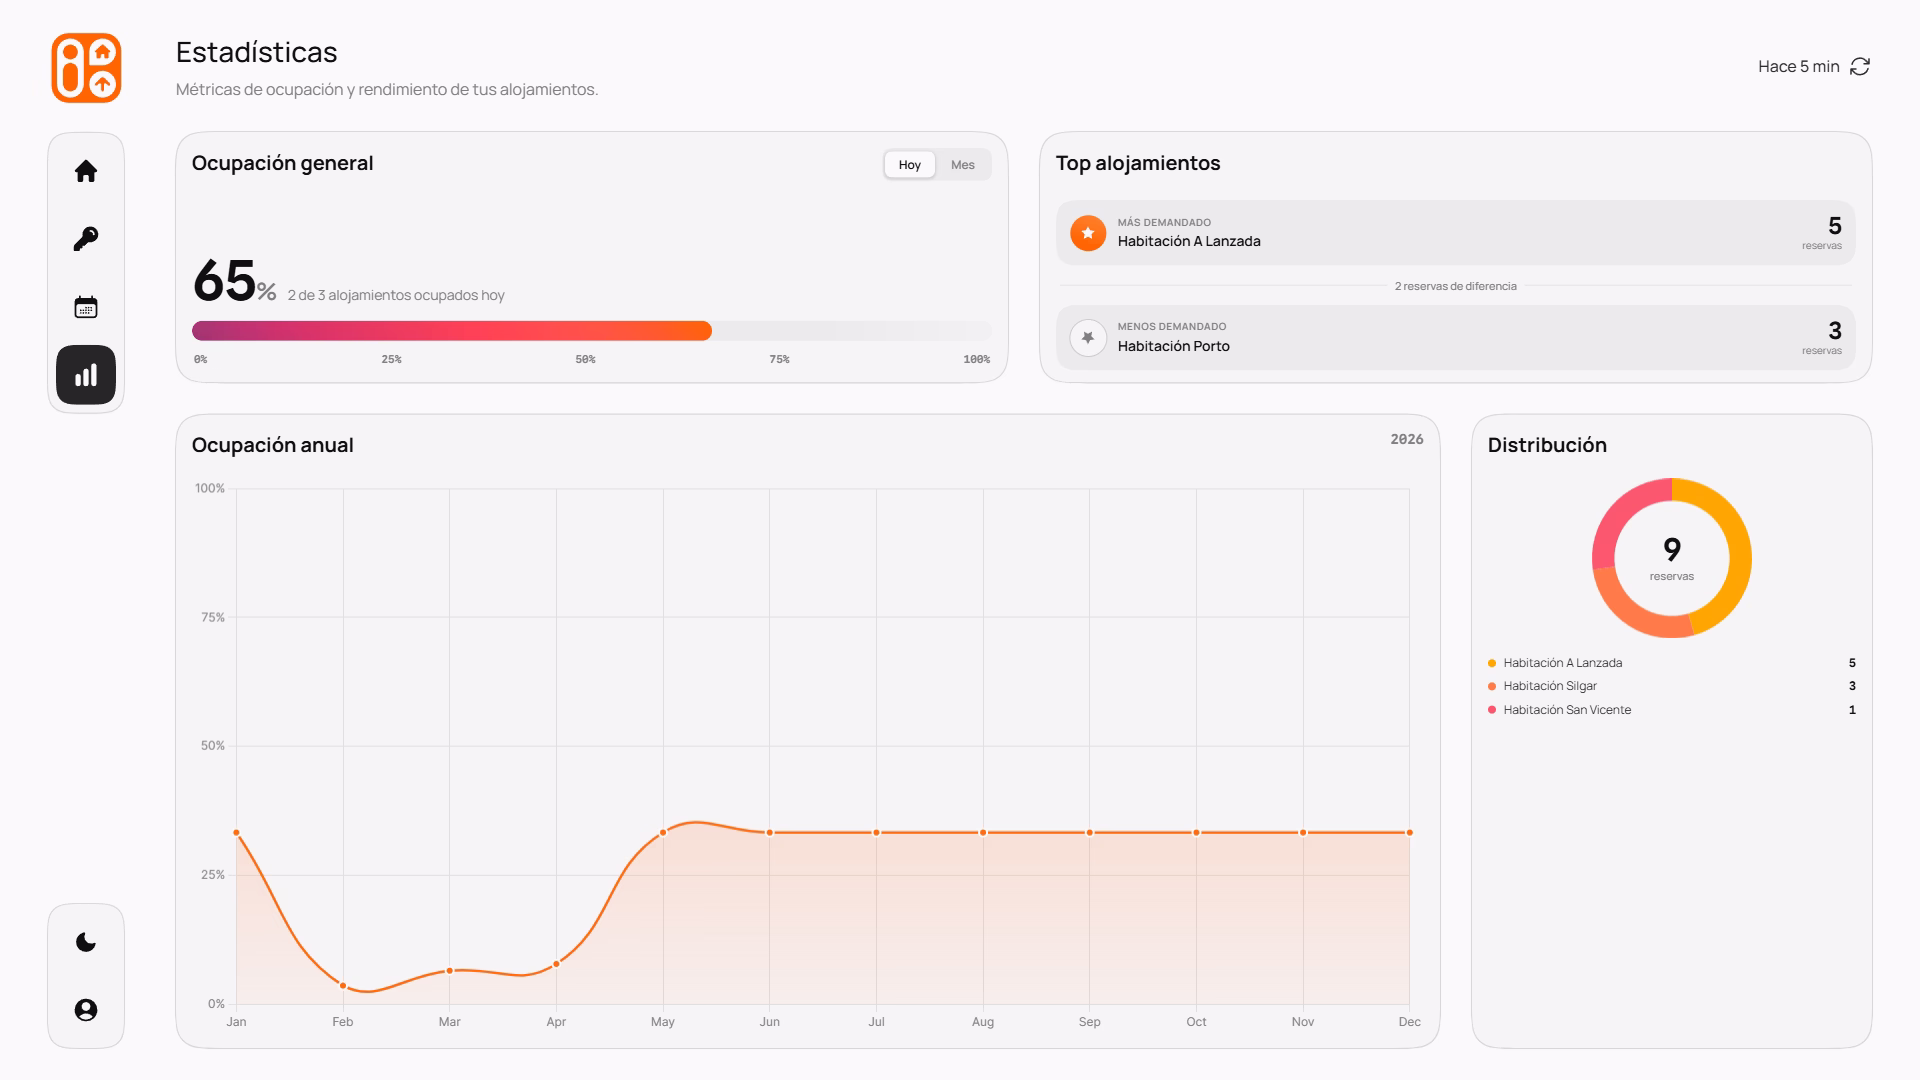Click the most demanded star icon

[1088, 233]
